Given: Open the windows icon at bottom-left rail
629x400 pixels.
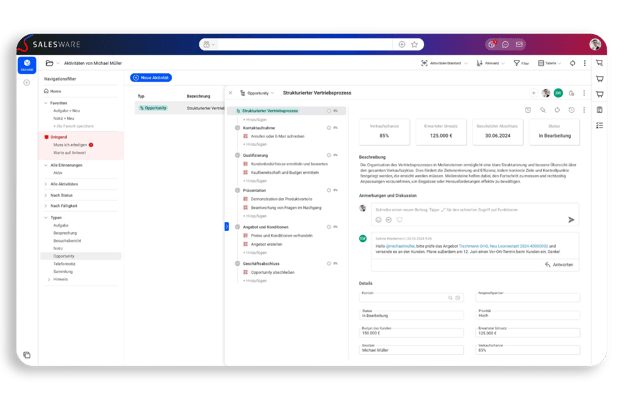Looking at the screenshot, I should click(x=27, y=355).
